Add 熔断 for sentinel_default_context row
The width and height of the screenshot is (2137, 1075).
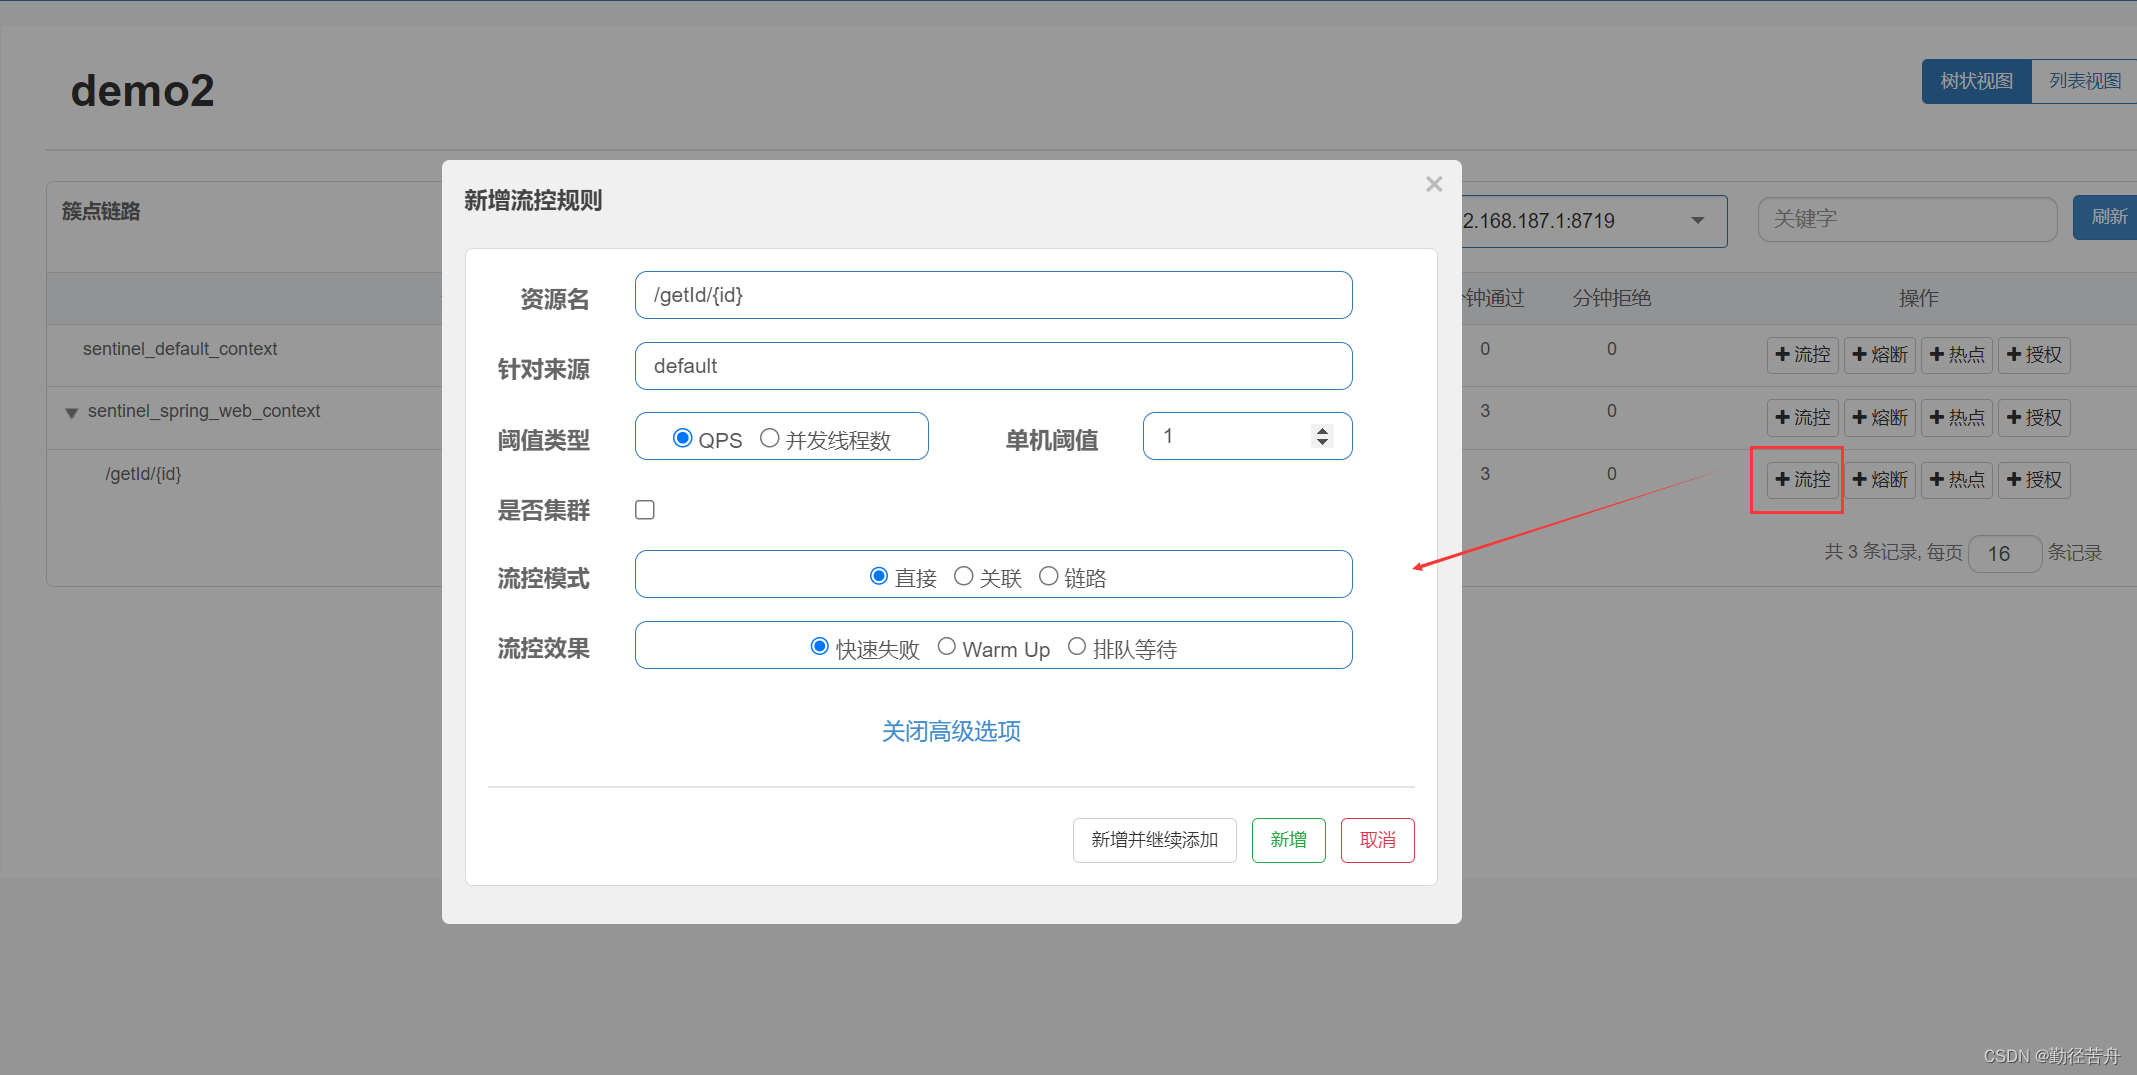click(x=1880, y=355)
